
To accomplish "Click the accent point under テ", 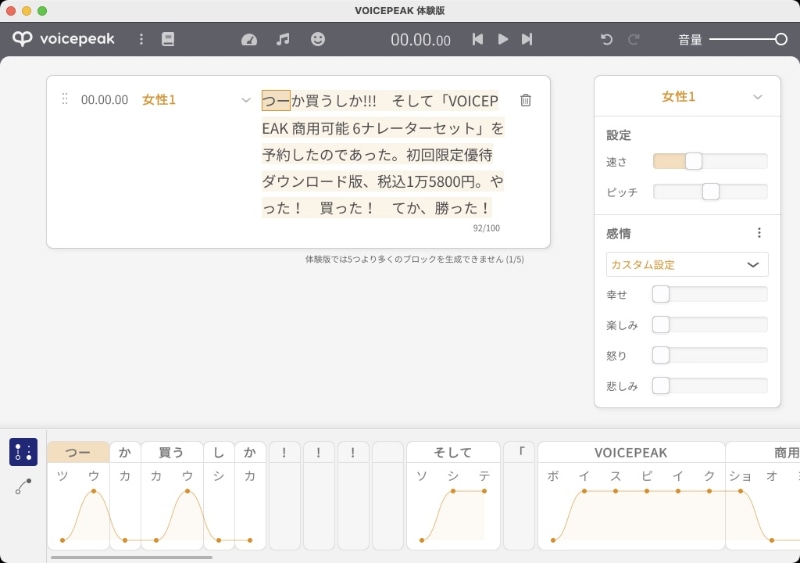I will (x=484, y=491).
